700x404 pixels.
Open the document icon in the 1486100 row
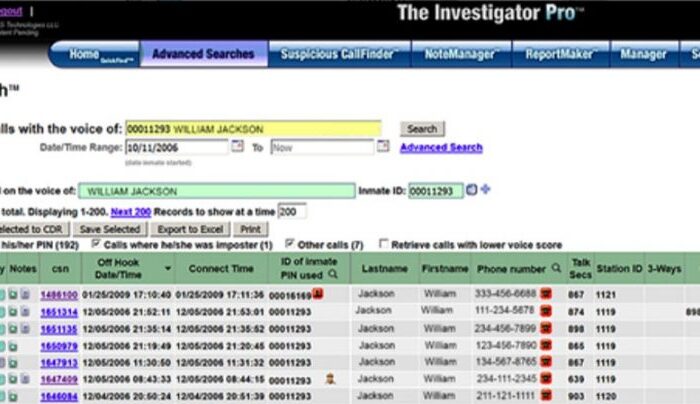pyautogui.click(x=25, y=295)
